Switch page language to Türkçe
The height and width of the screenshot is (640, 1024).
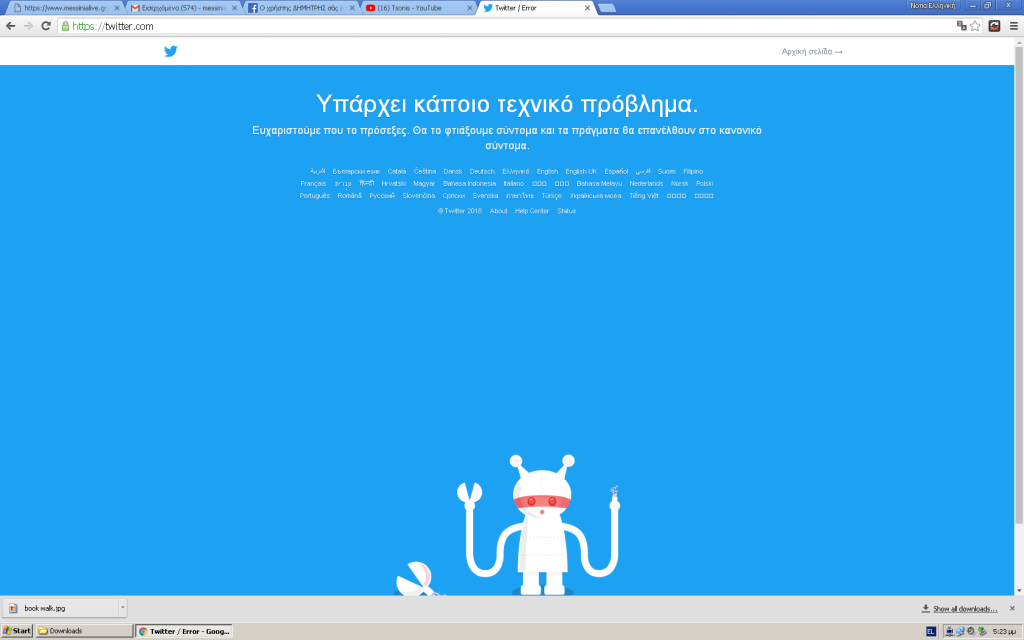pos(551,196)
